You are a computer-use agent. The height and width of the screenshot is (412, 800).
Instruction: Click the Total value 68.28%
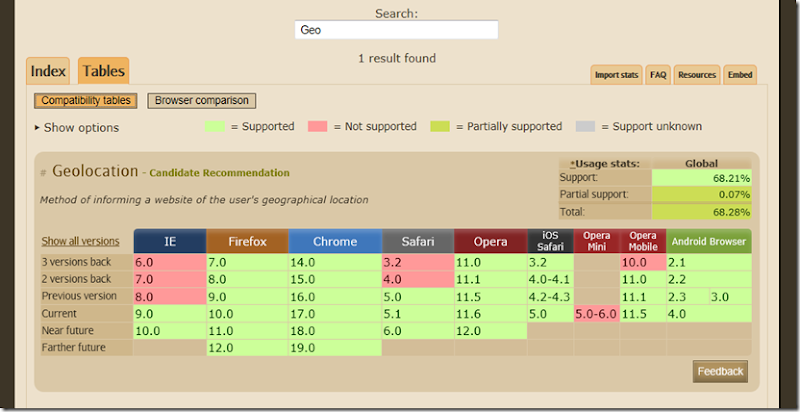702,212
